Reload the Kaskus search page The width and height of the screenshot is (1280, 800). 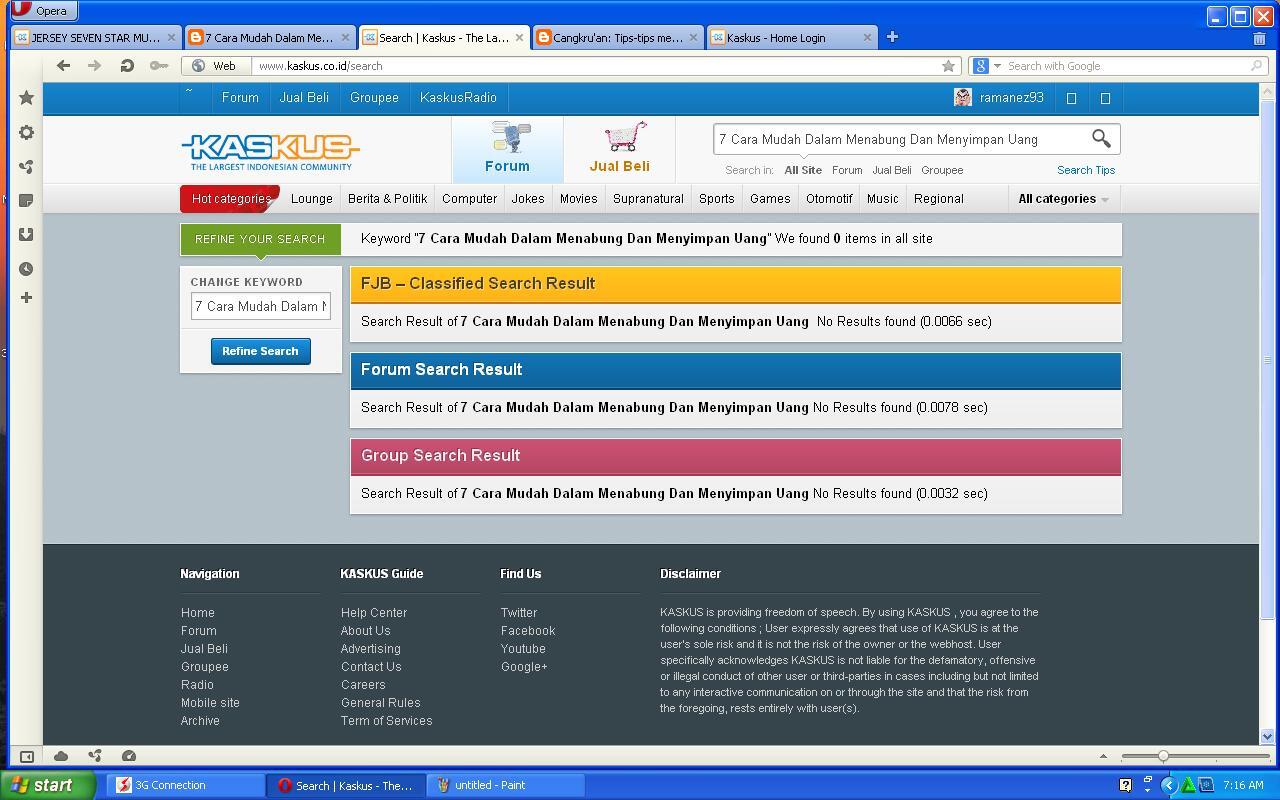click(x=127, y=66)
